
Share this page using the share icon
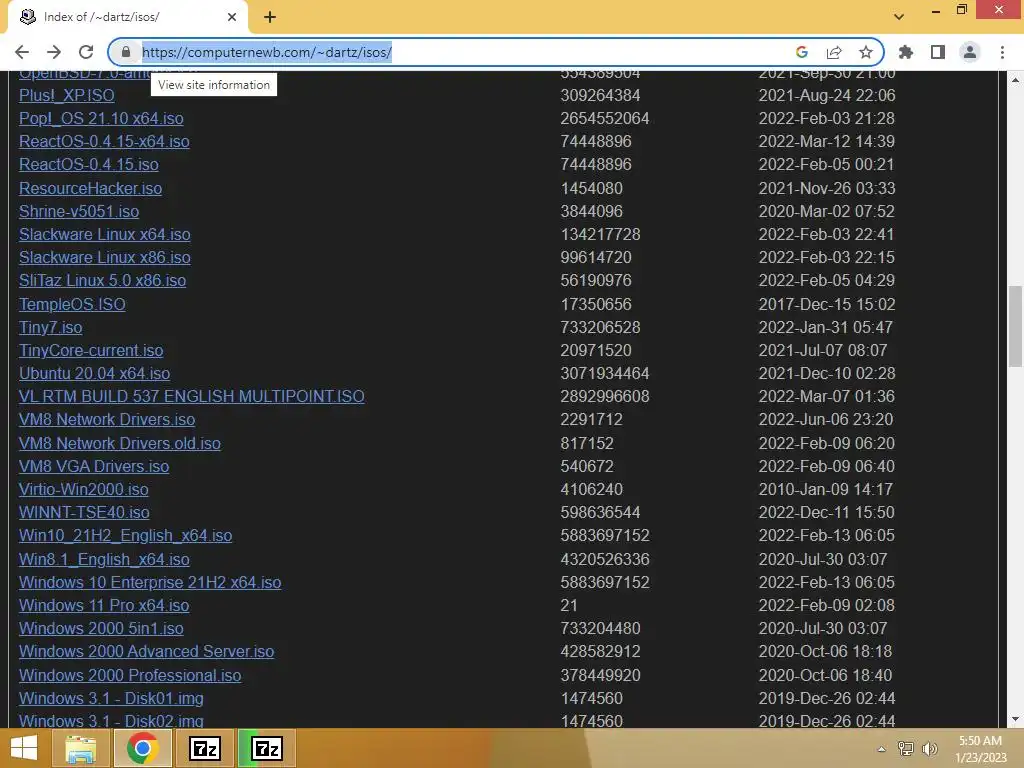point(834,52)
